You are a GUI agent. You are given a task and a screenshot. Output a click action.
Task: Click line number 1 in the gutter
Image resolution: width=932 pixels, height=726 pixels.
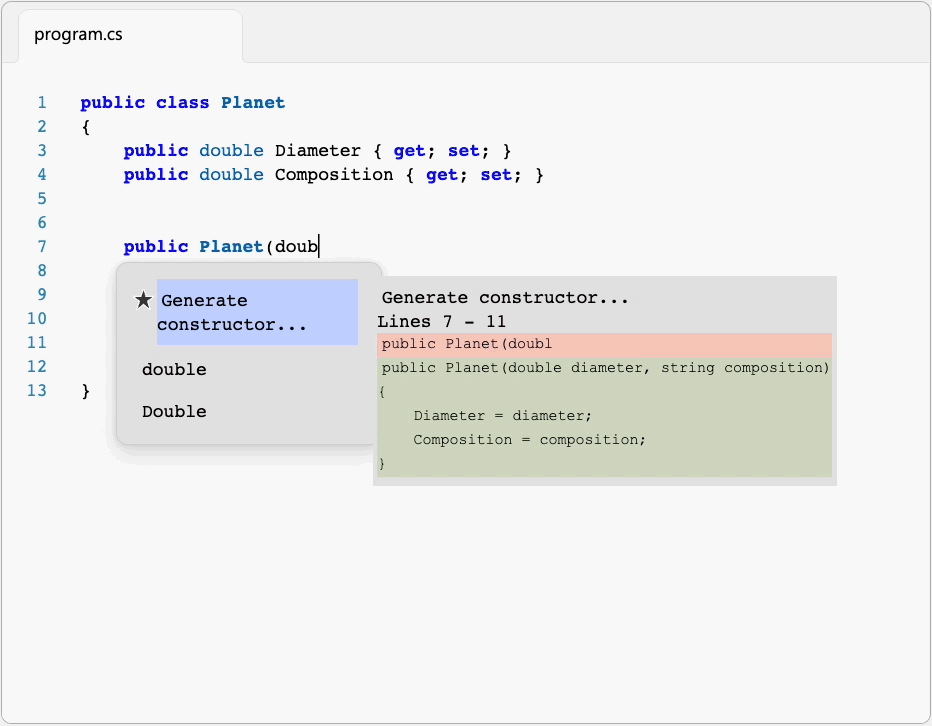[41, 103]
